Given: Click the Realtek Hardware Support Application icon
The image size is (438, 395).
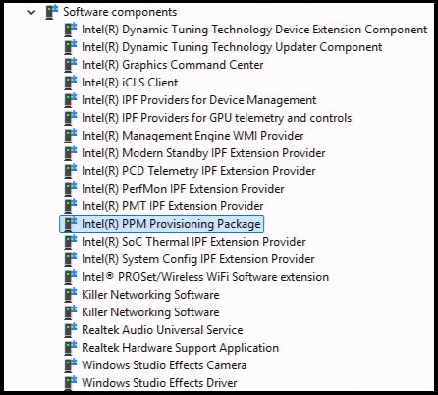Looking at the screenshot, I should coord(71,348).
